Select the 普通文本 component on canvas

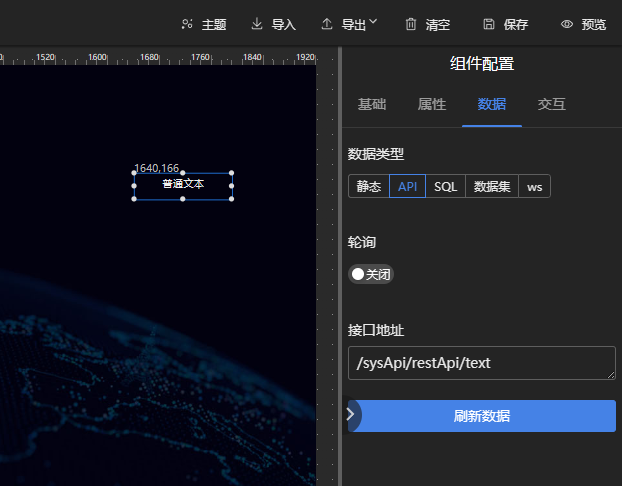[183, 185]
